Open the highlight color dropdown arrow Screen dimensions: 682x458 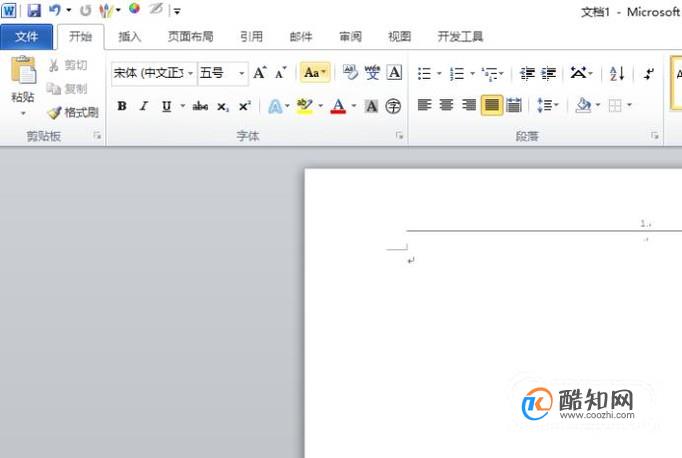(x=321, y=106)
